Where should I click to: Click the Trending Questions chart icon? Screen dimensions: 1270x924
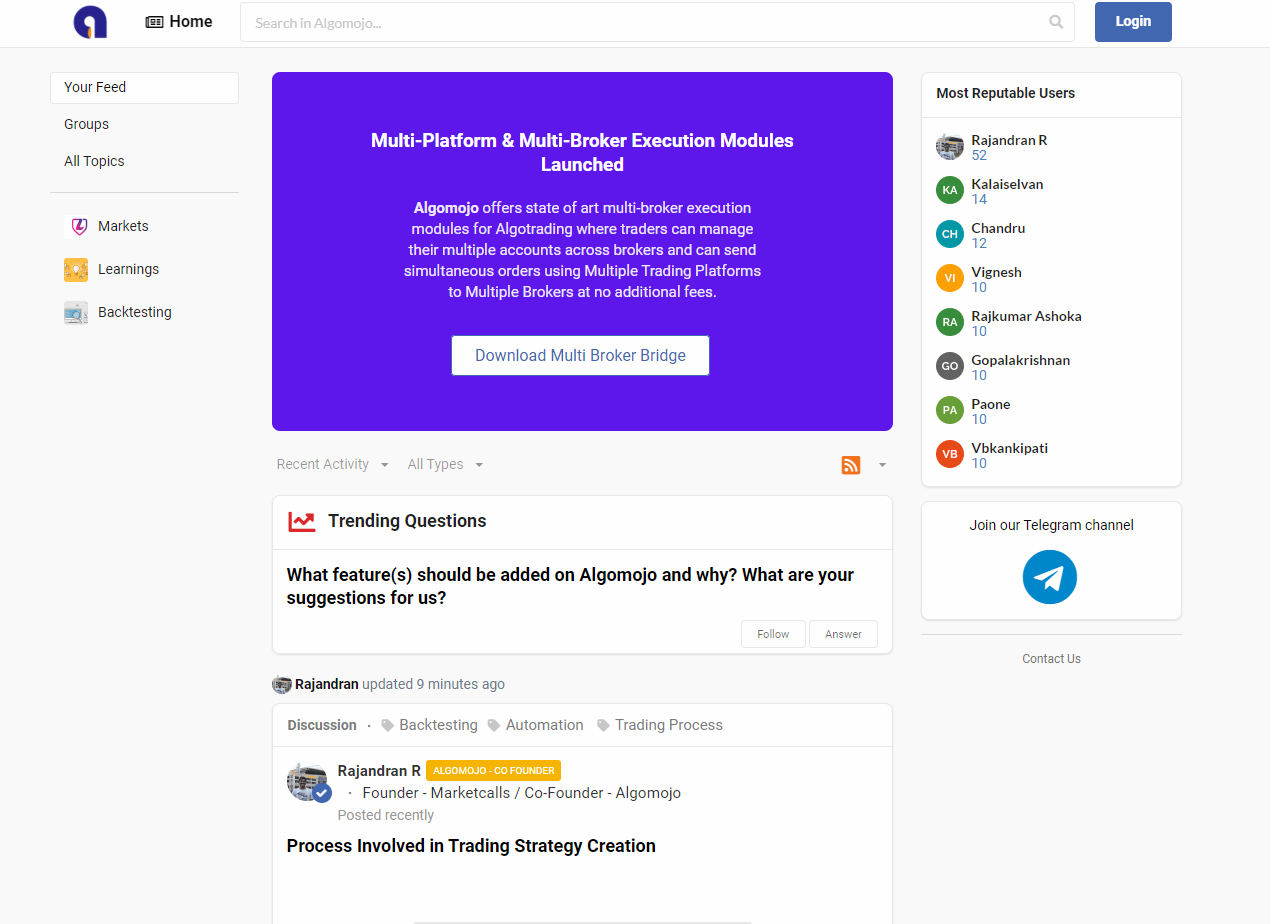click(302, 521)
